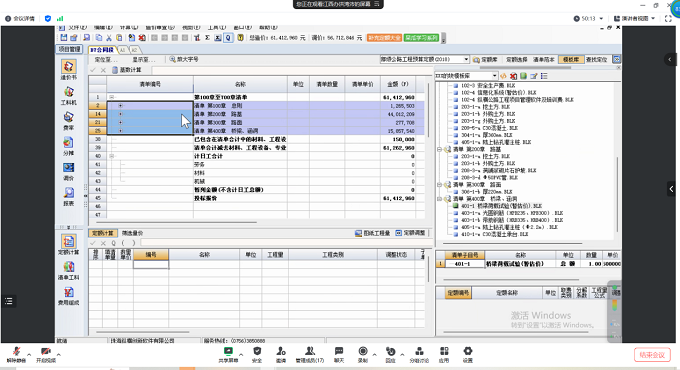680x370 pixels.
Task: Switch to the 项目管理 tab
Action: click(69, 49)
